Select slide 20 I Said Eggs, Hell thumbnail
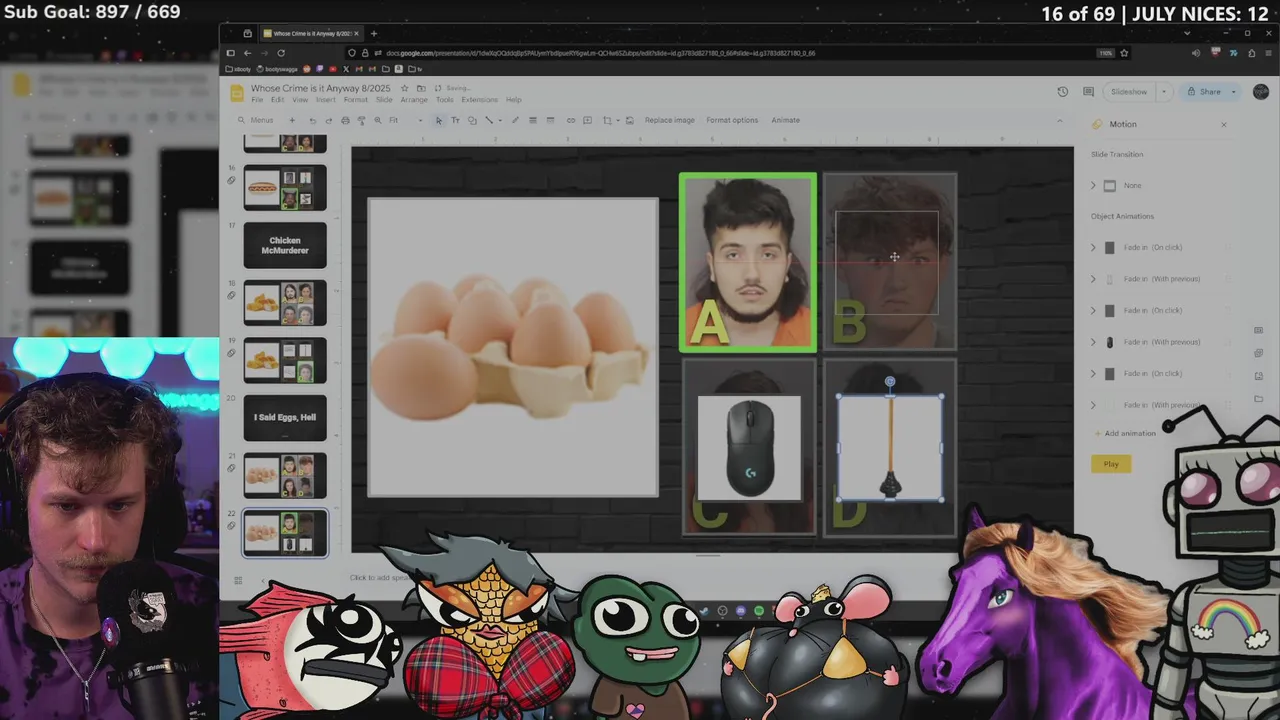Image resolution: width=1280 pixels, height=720 pixels. click(285, 418)
